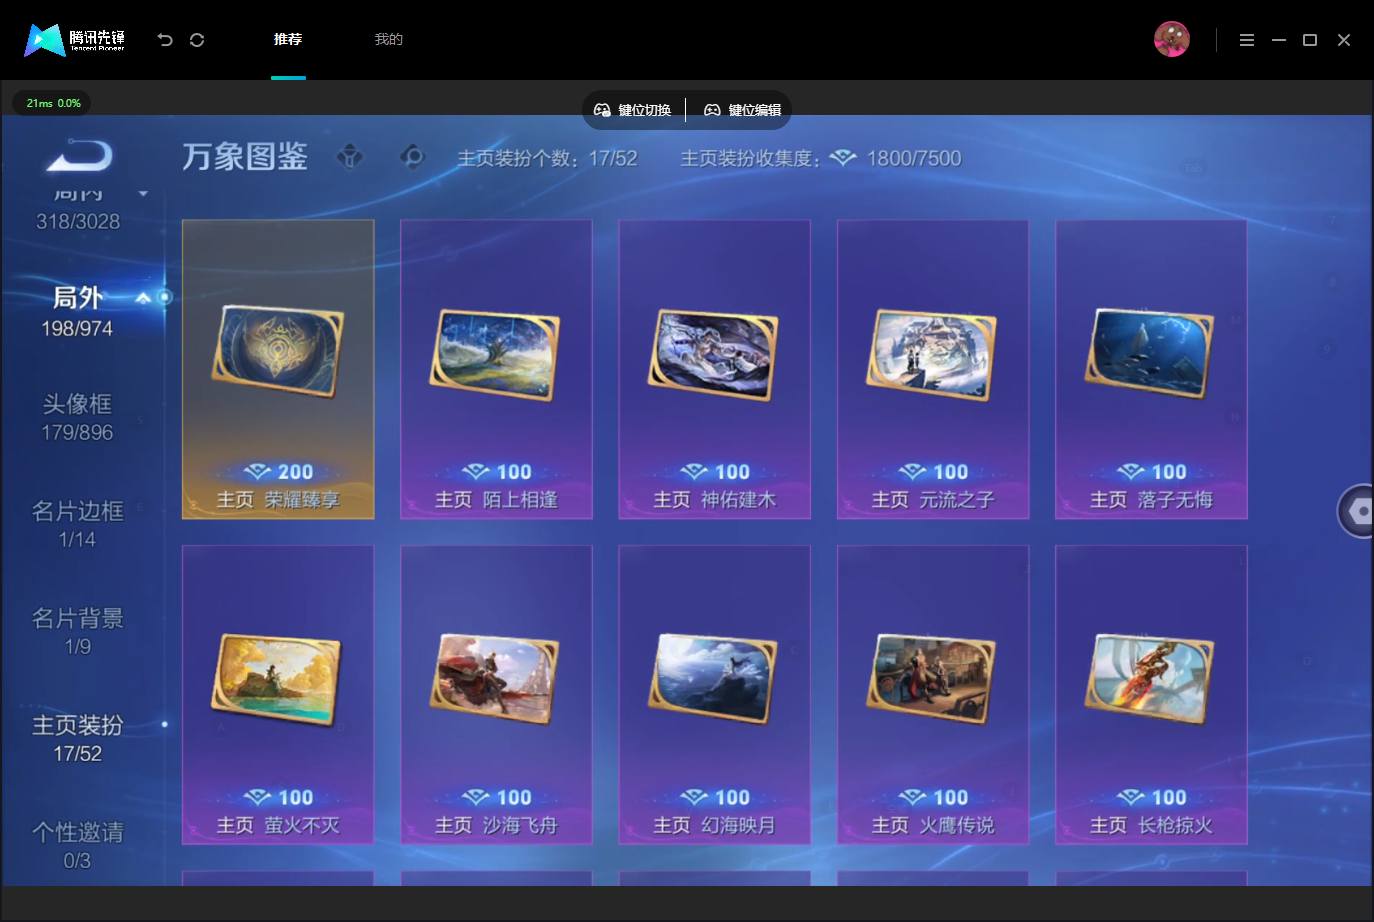This screenshot has width=1374, height=922.
Task: Select 名片背景 1/9 sidebar item
Action: [x=77, y=631]
